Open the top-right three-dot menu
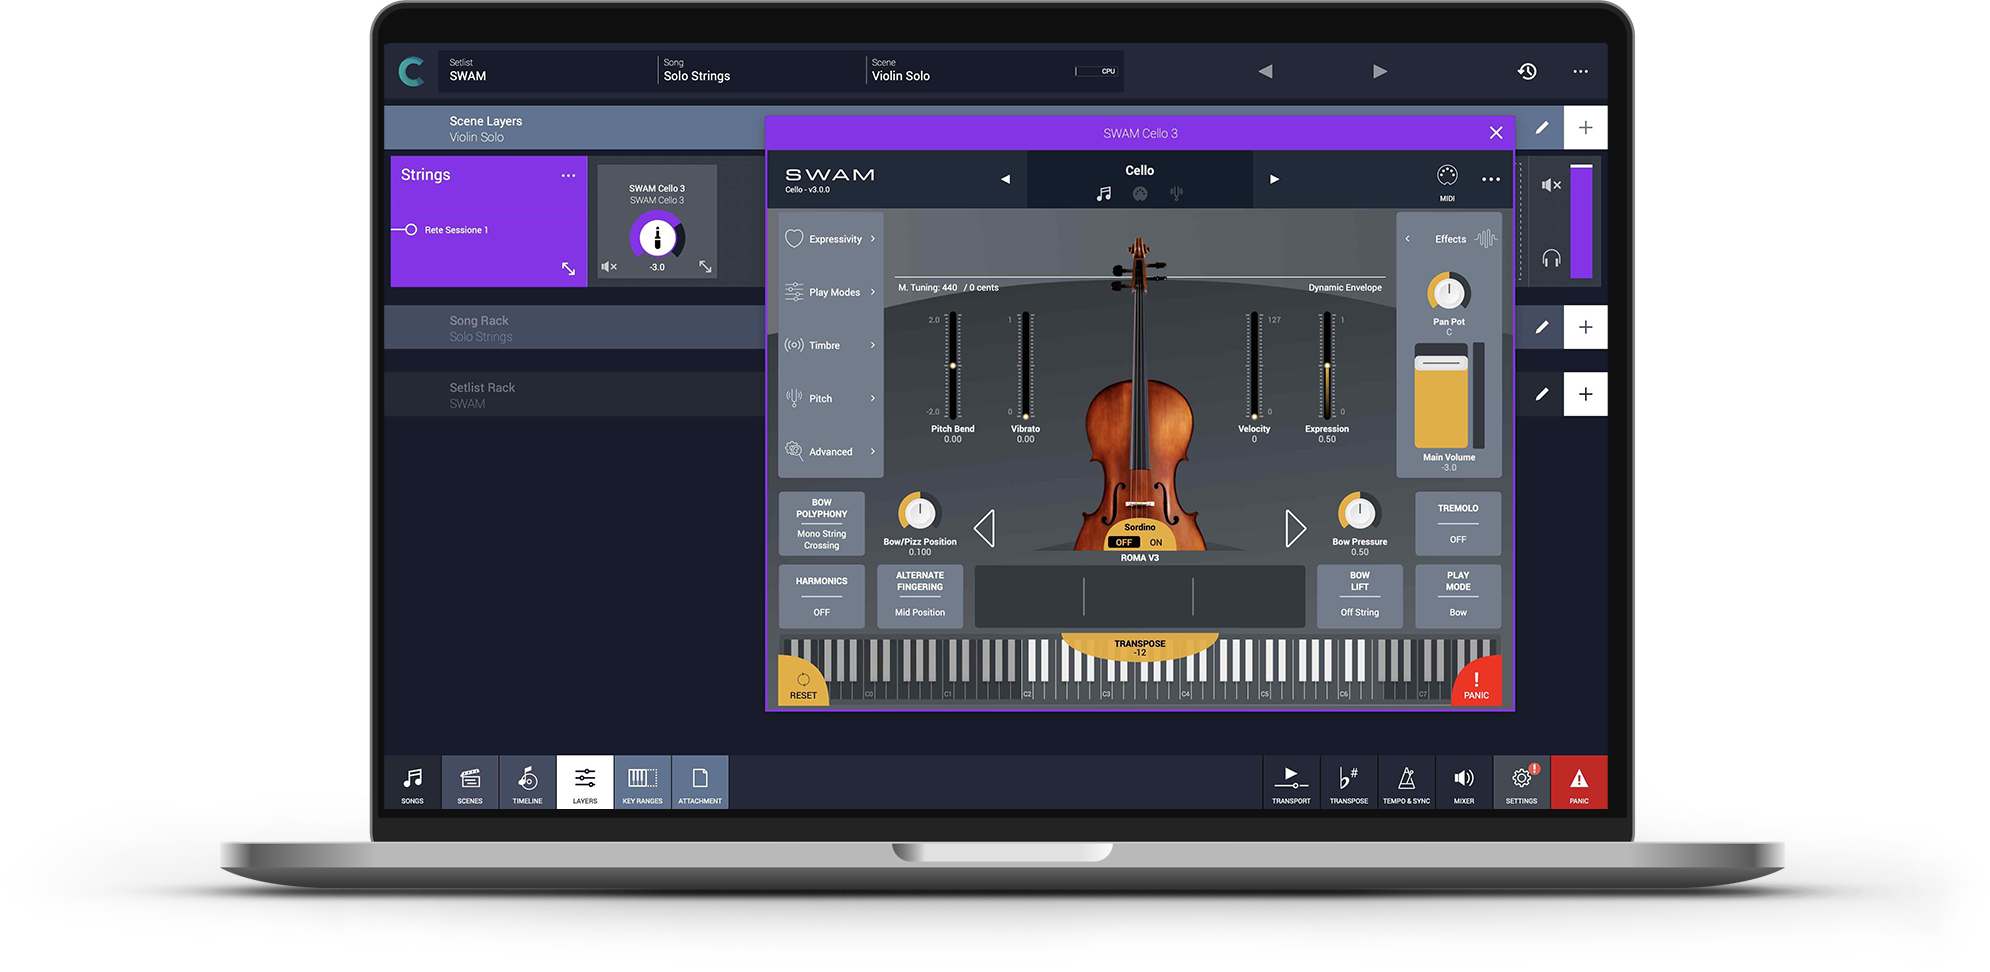1990x972 pixels. click(x=1580, y=71)
